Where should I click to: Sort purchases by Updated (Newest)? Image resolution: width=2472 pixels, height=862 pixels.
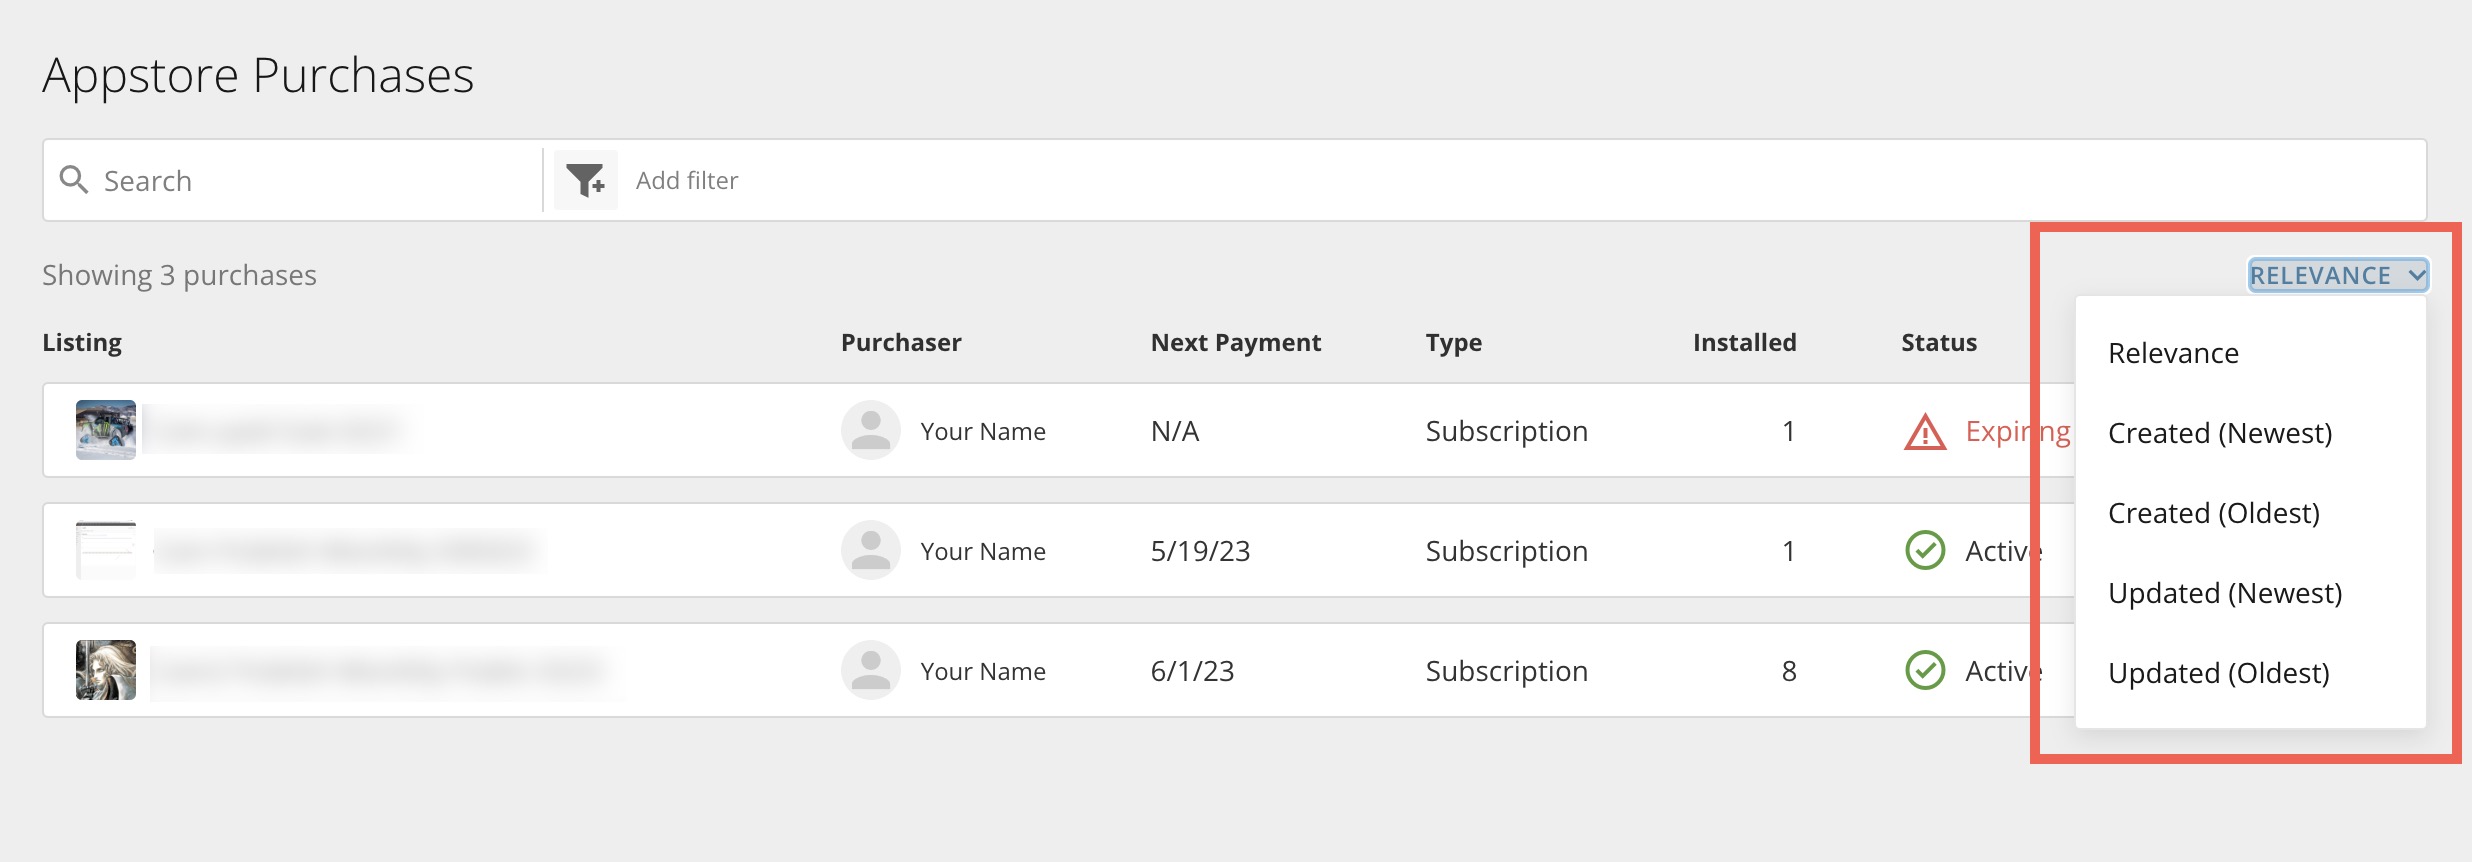point(2225,593)
